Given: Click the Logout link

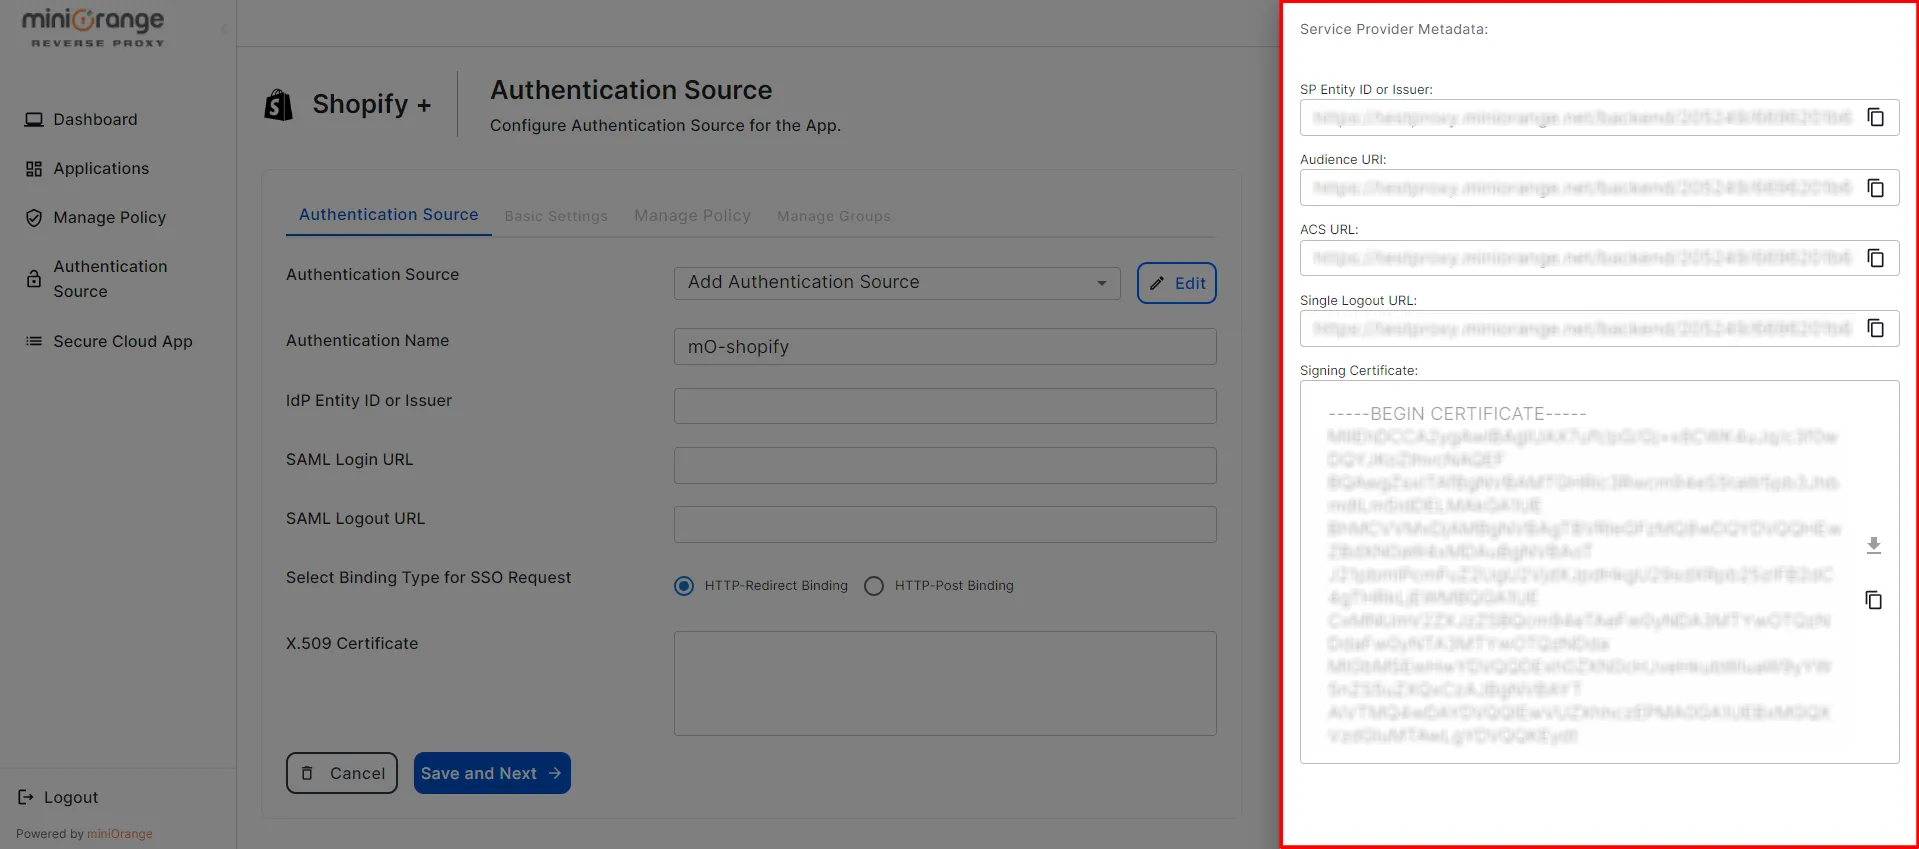Looking at the screenshot, I should coord(71,798).
